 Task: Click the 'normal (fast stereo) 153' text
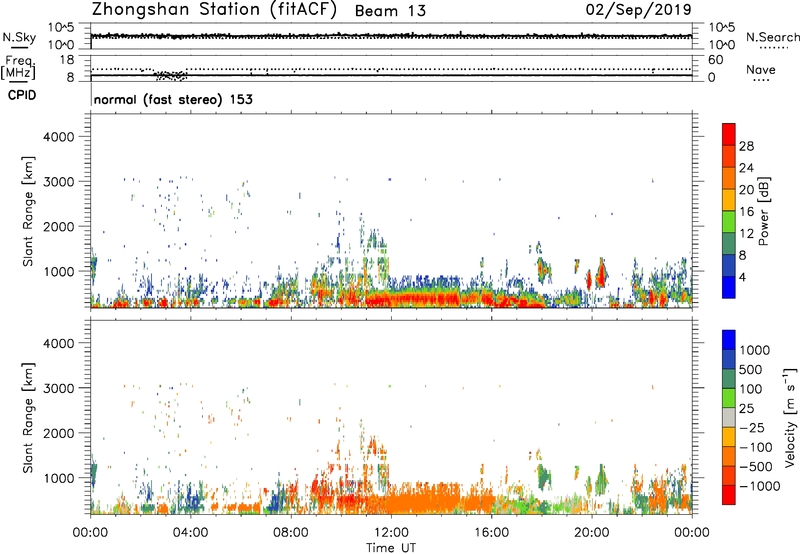173,99
